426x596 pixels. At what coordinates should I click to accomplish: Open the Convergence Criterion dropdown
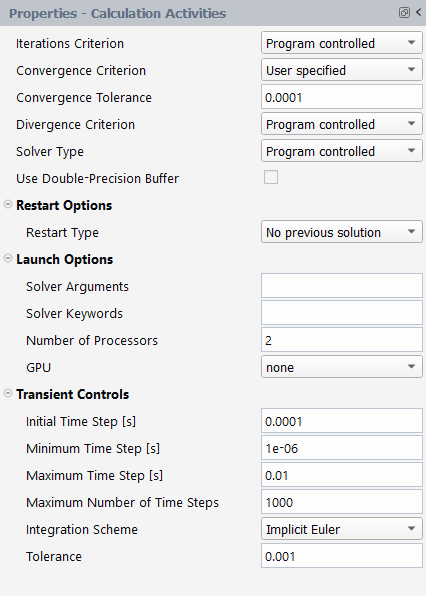pyautogui.click(x=342, y=70)
